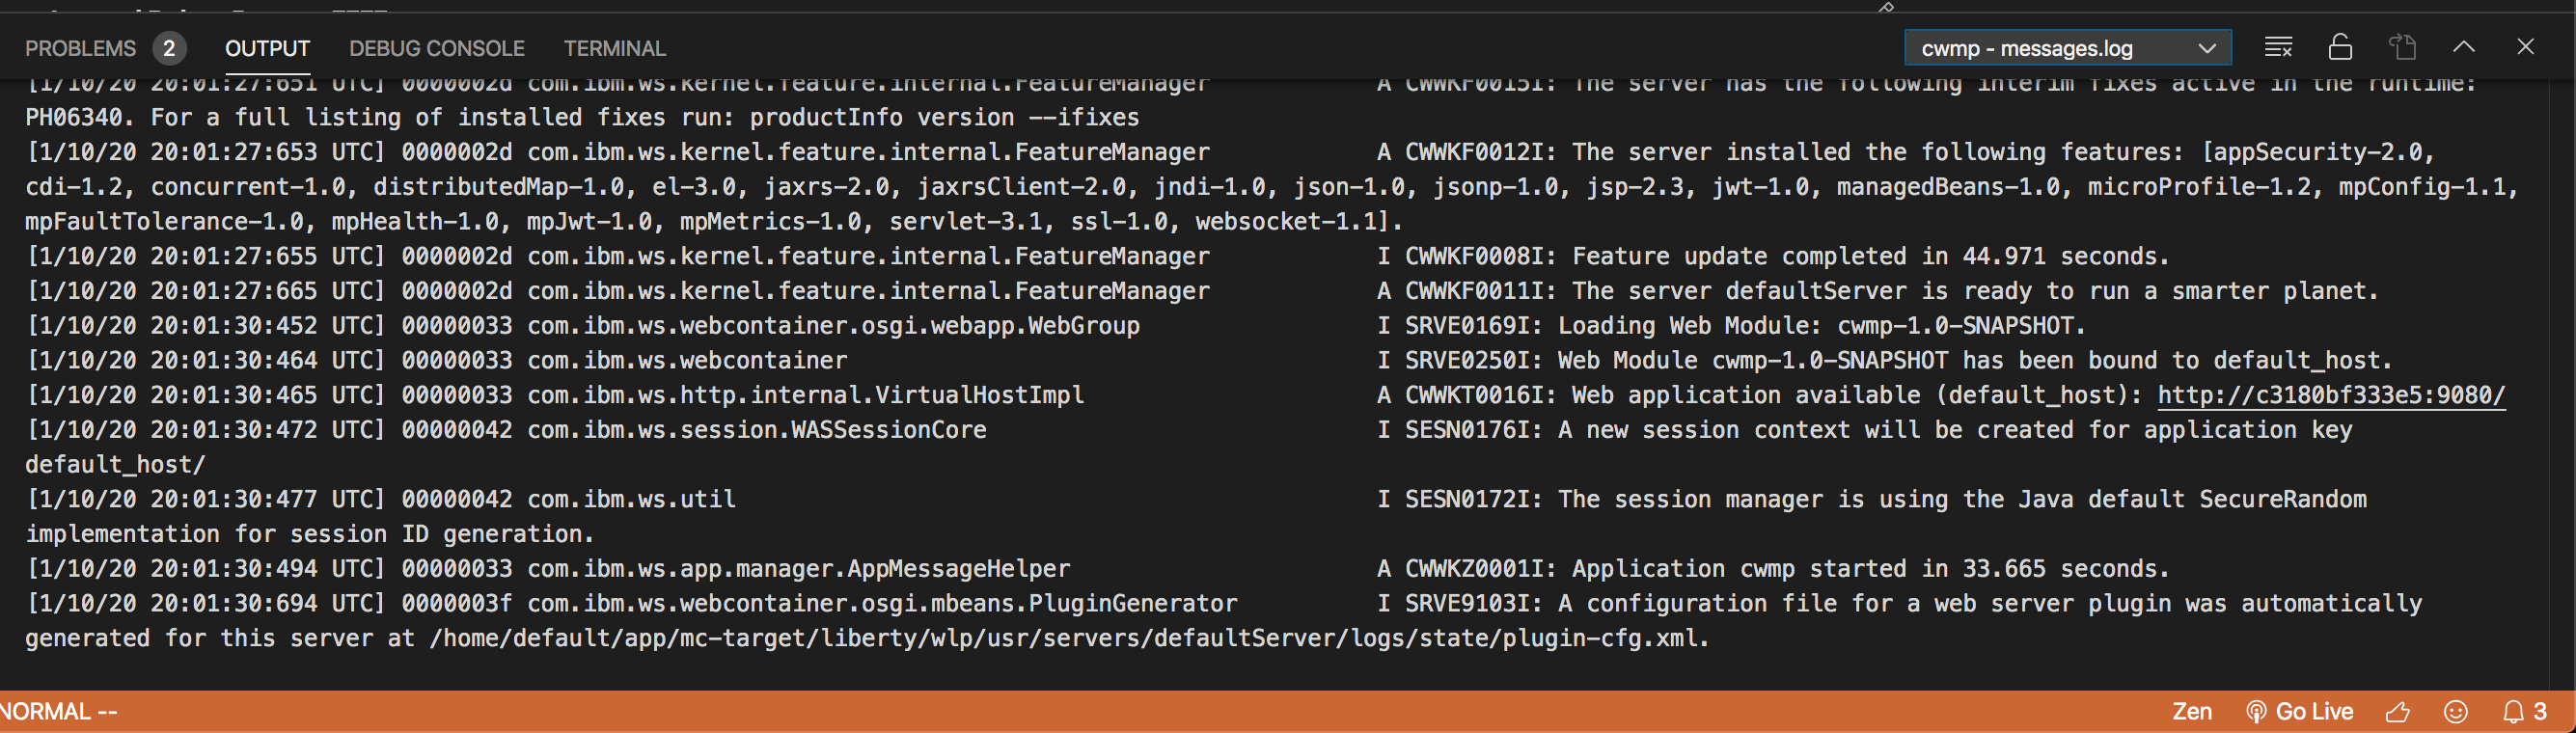Switch to the Problems tab
This screenshot has width=2576, height=733.
(x=80, y=48)
